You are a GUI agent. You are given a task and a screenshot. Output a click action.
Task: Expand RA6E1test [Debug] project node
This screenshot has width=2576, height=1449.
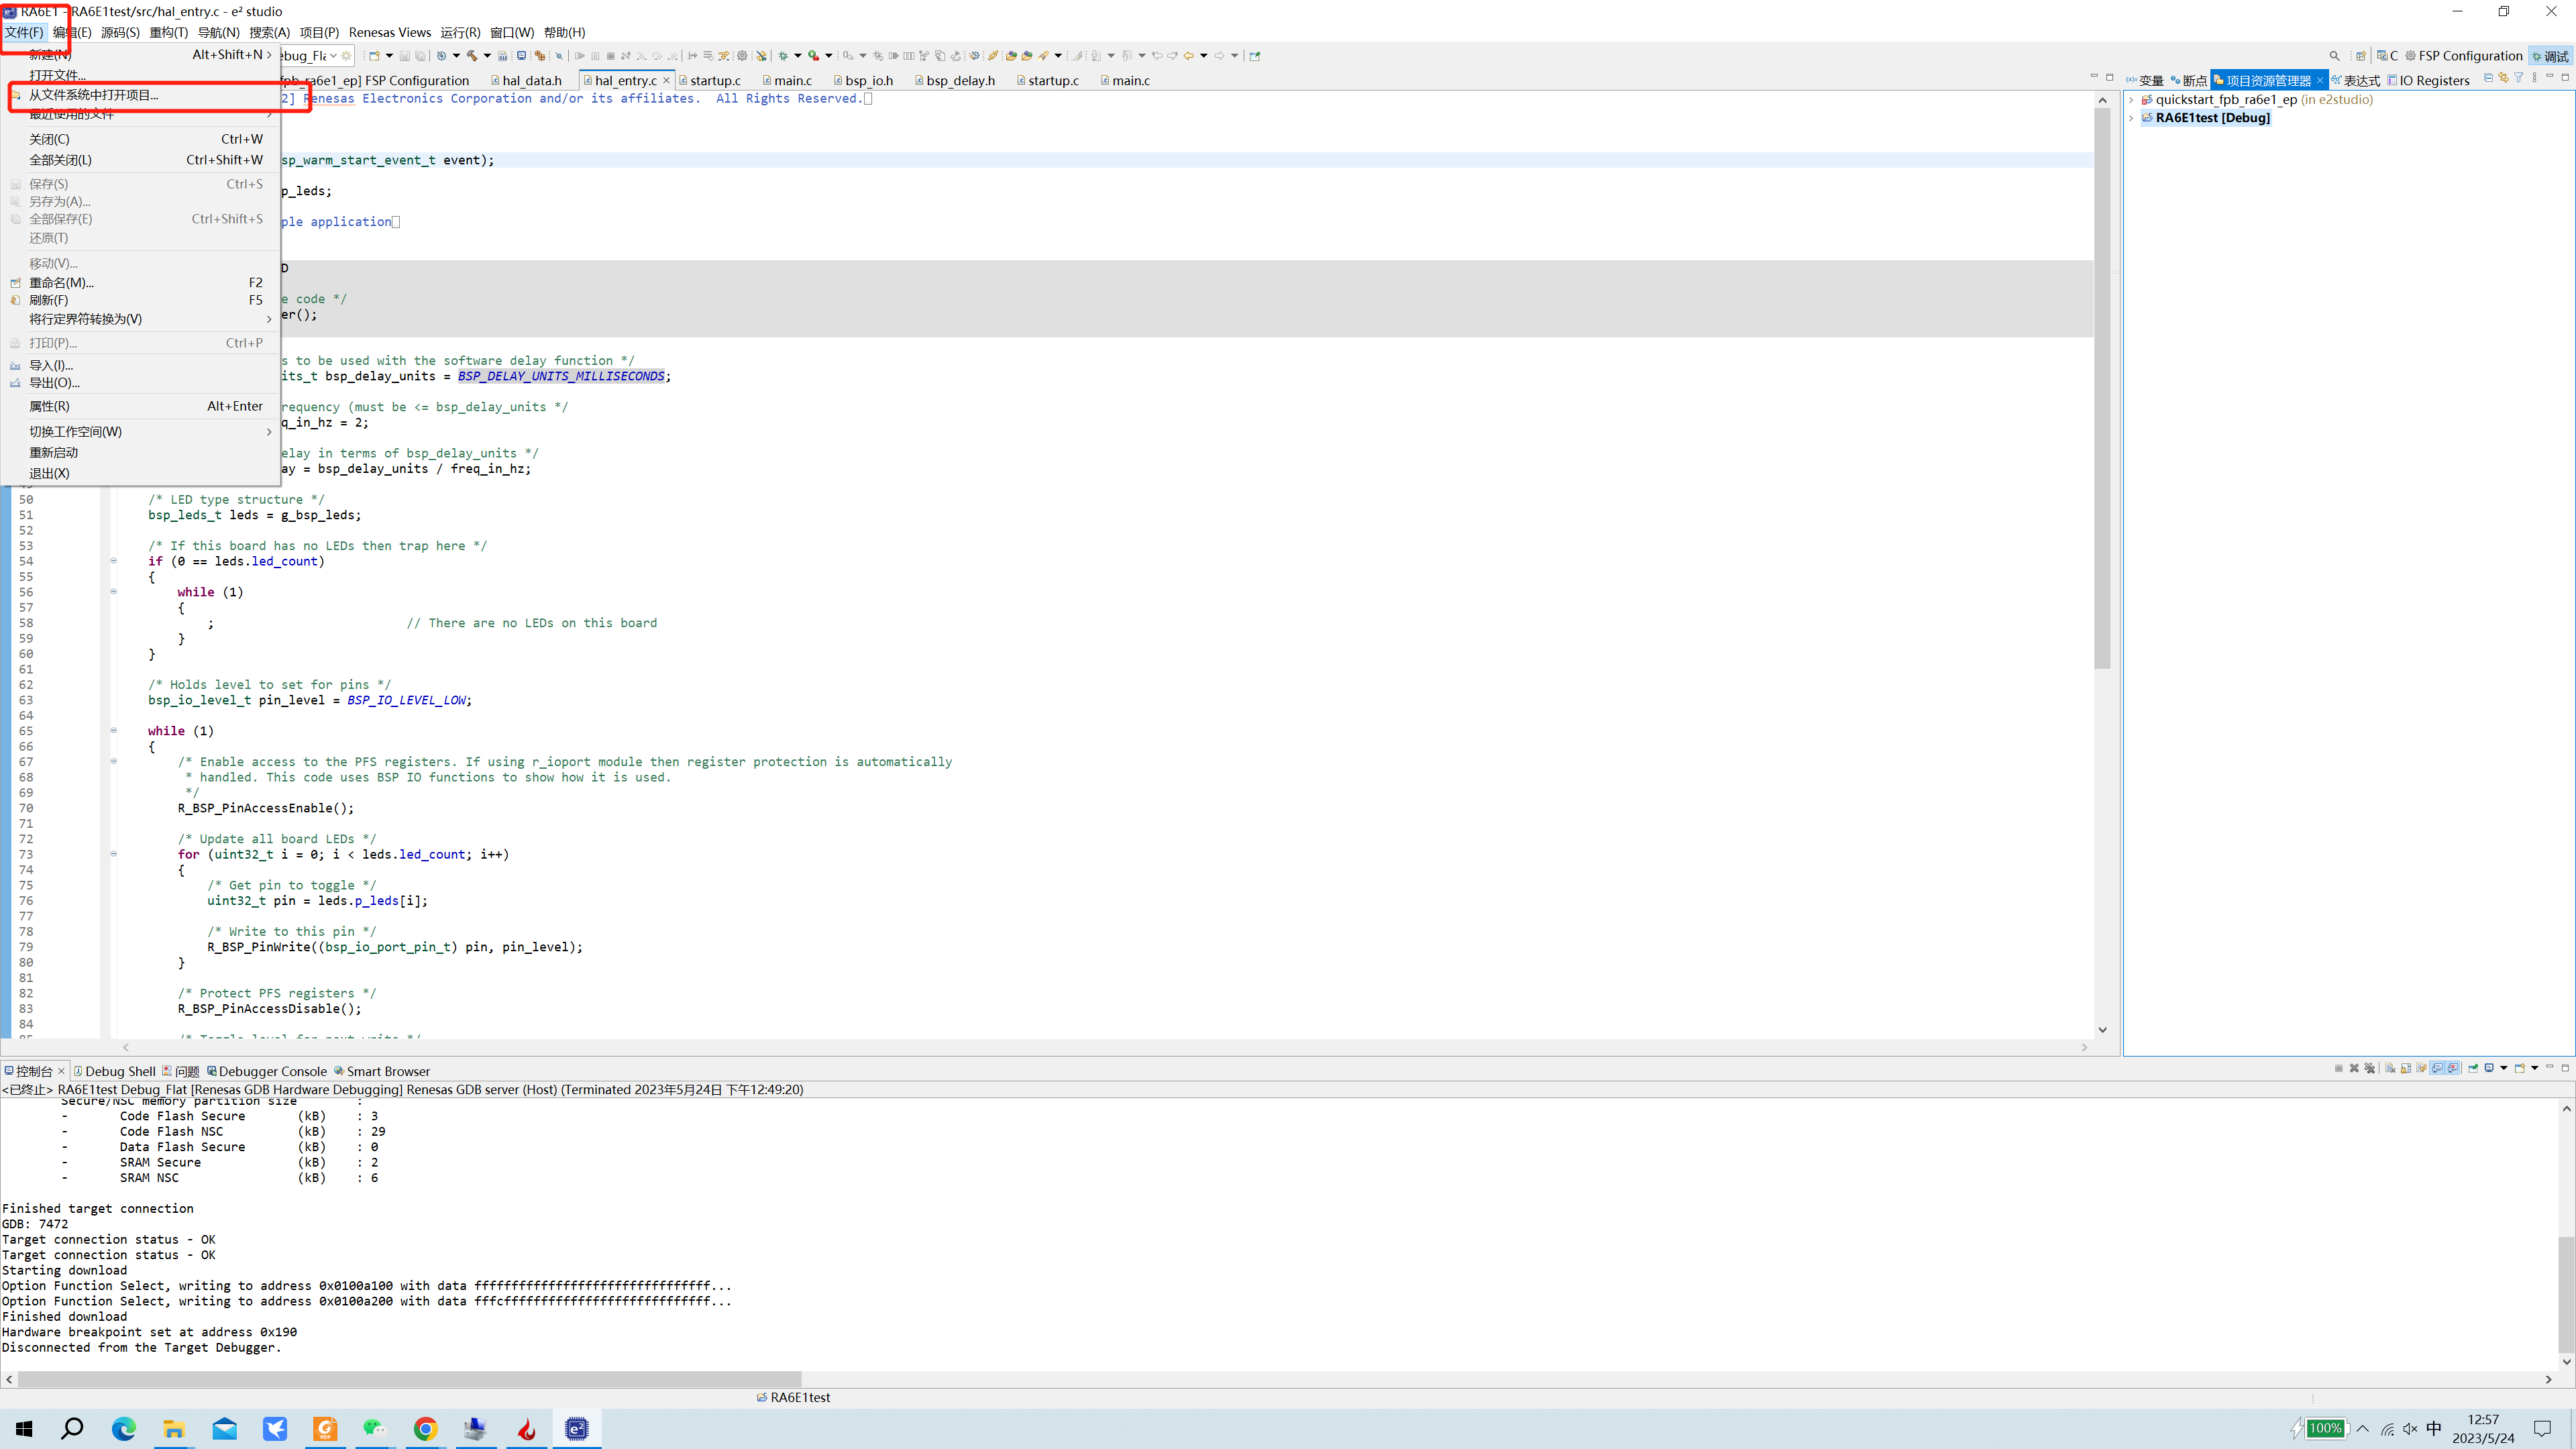[2131, 118]
